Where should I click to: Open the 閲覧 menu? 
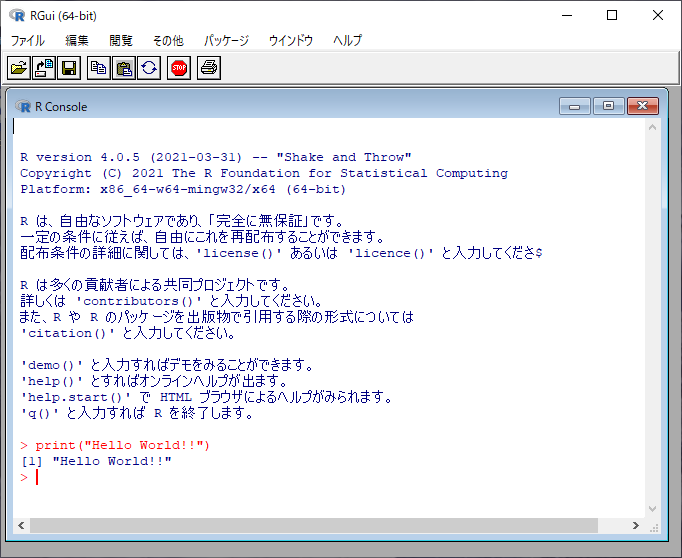click(x=120, y=40)
